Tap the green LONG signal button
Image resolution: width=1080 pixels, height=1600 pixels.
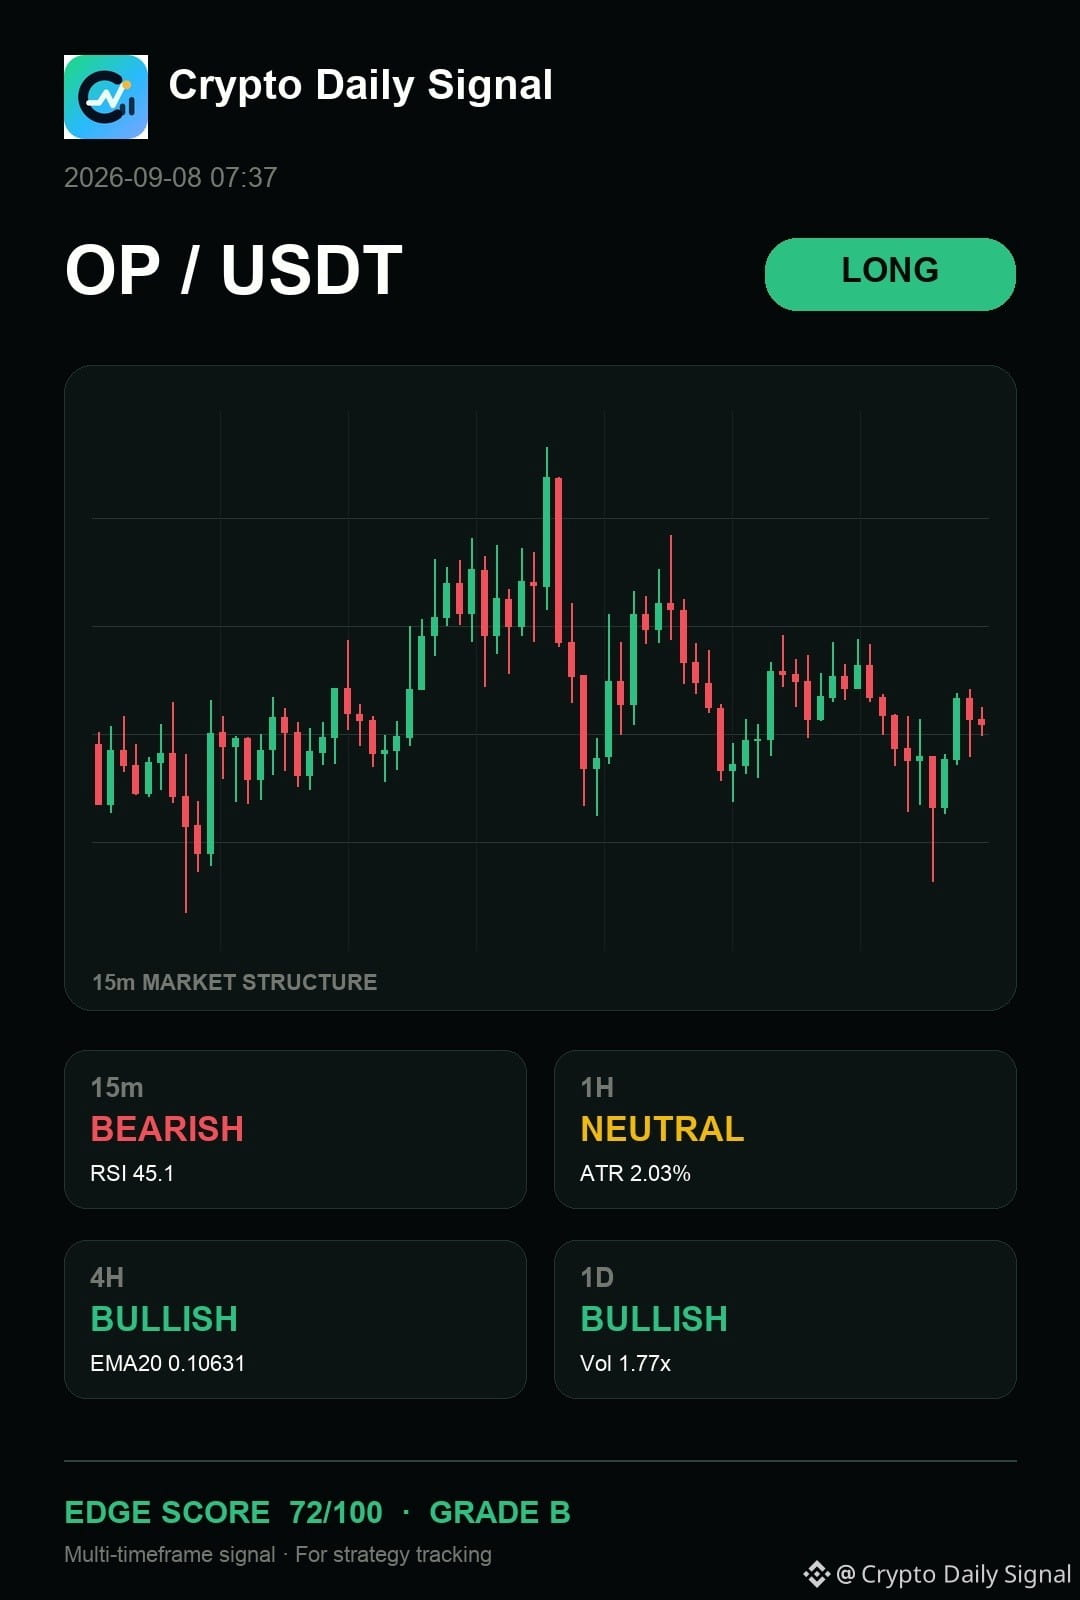click(890, 274)
